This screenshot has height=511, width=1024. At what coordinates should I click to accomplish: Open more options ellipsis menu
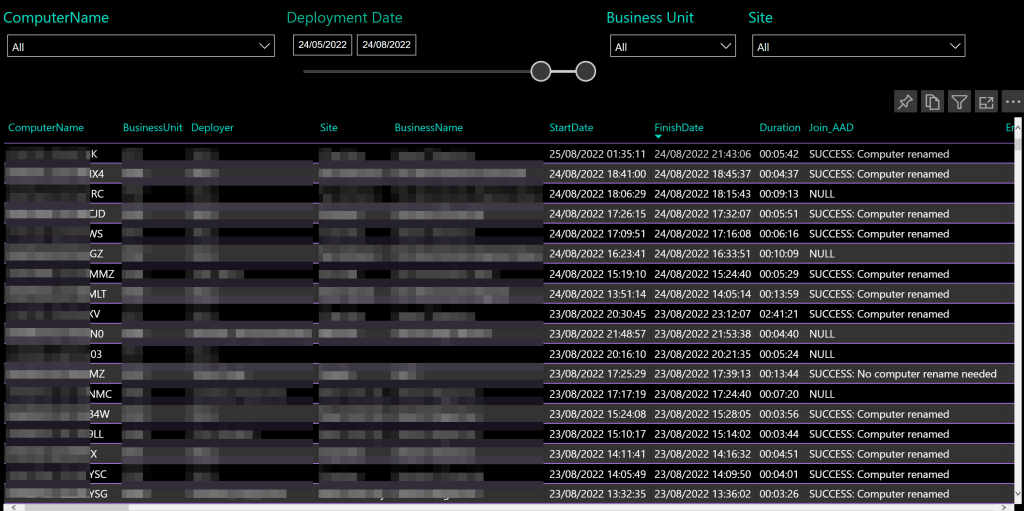coord(1012,102)
